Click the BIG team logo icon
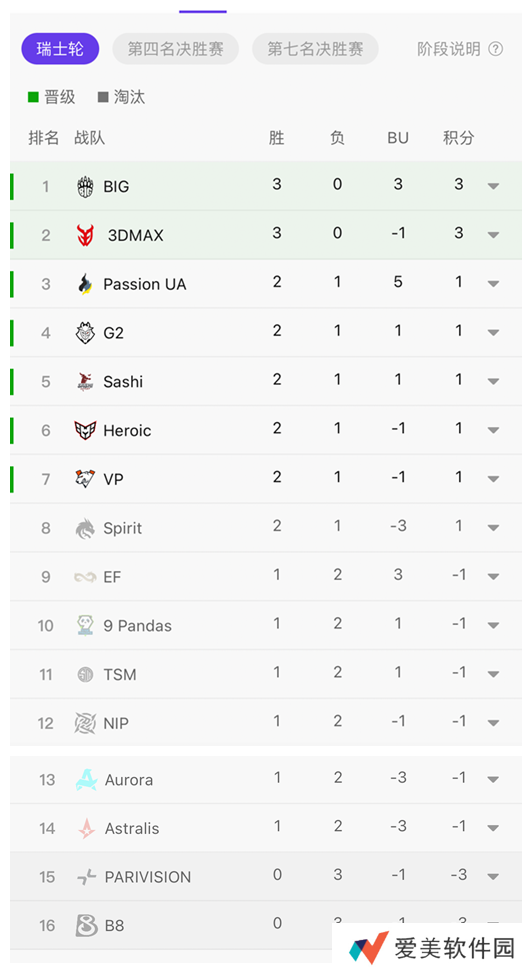 click(85, 186)
